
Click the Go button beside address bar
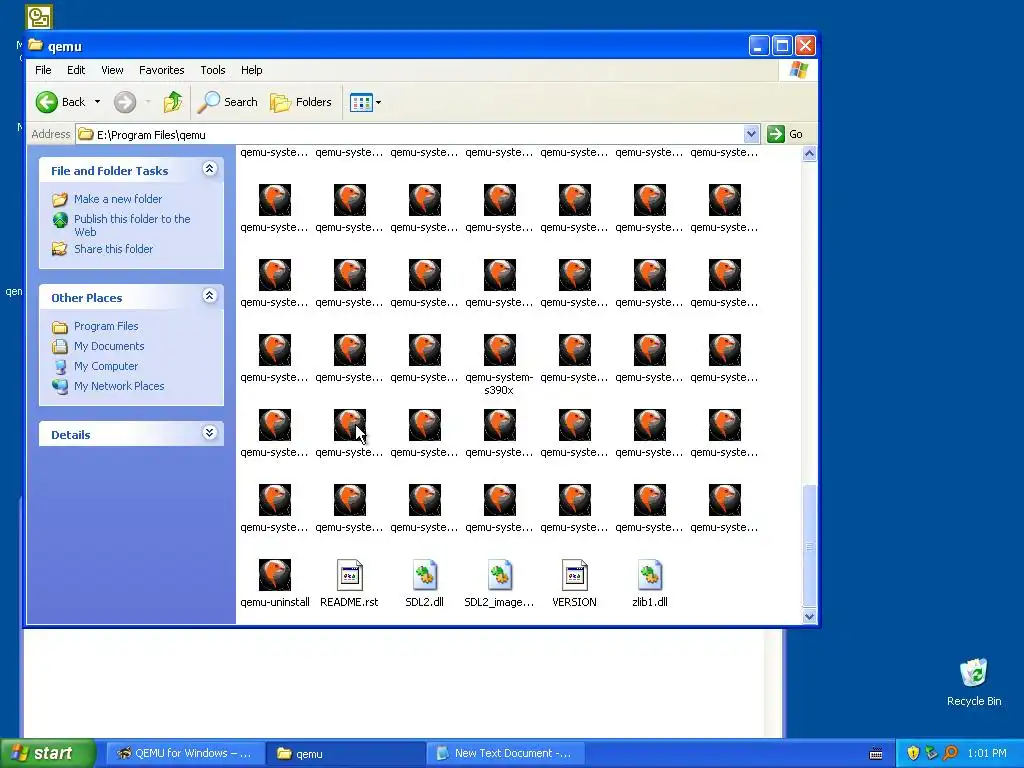pos(786,134)
